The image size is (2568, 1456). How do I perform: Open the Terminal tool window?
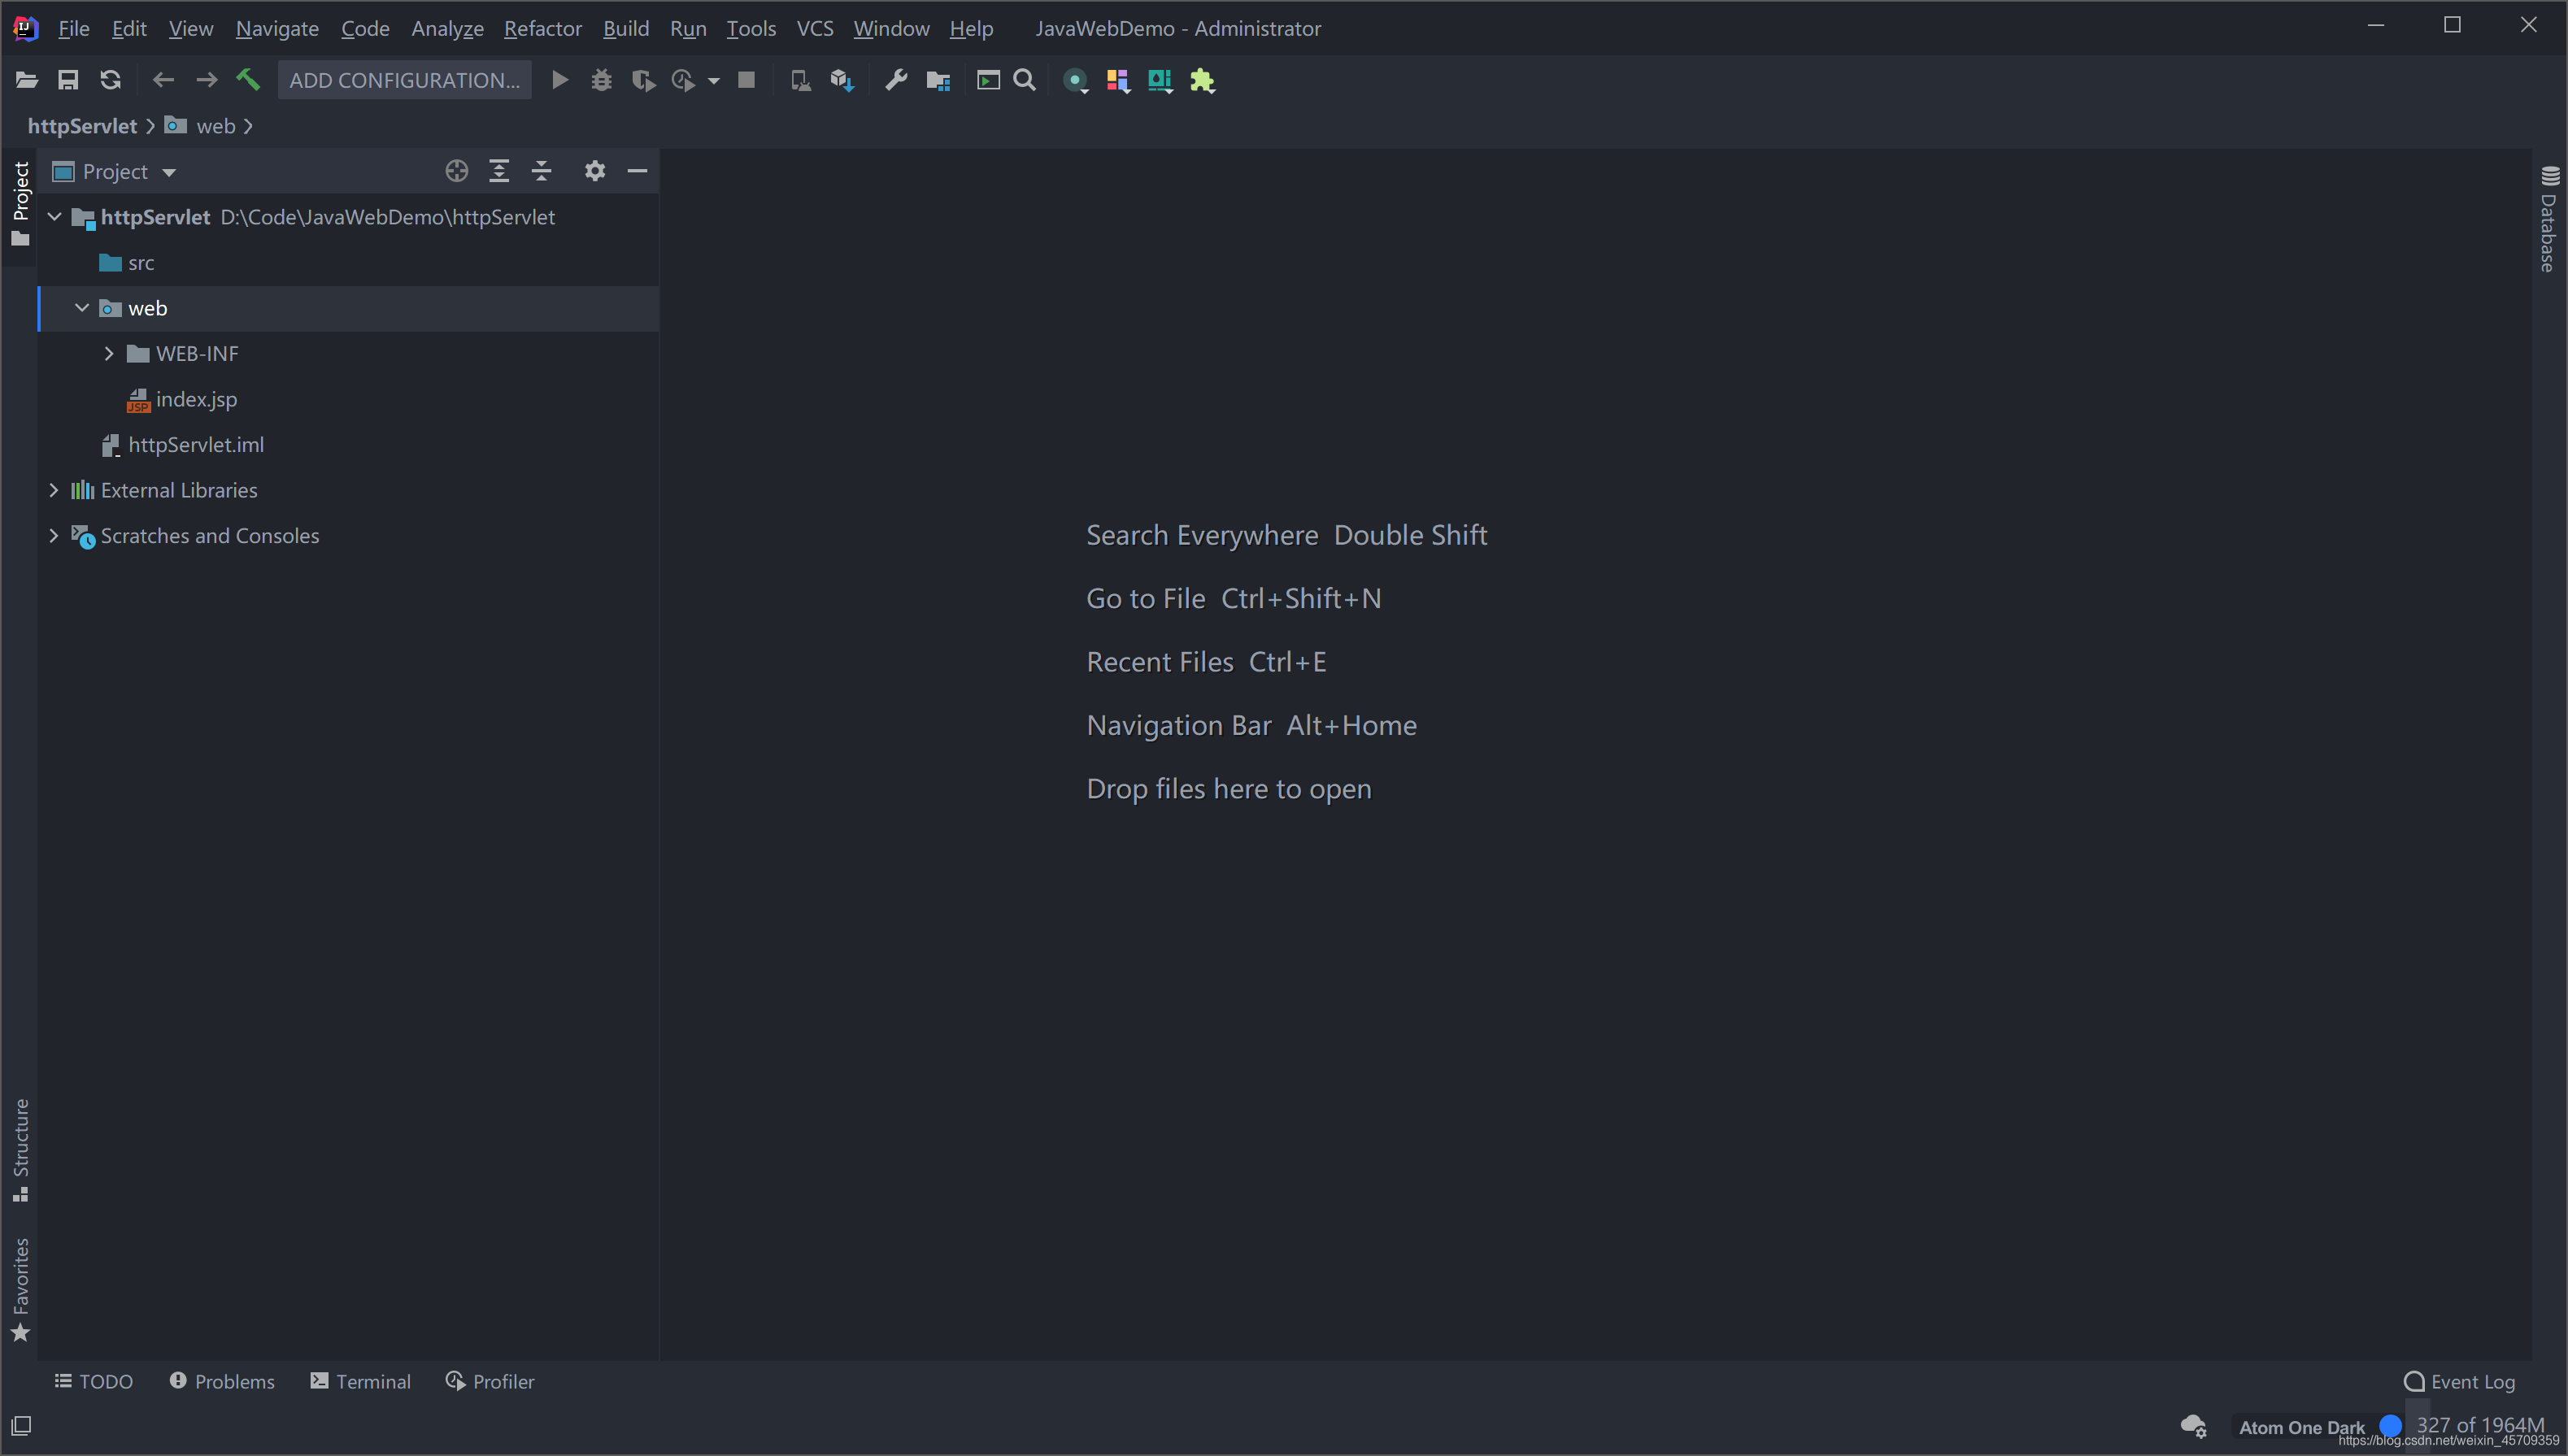pyautogui.click(x=361, y=1381)
